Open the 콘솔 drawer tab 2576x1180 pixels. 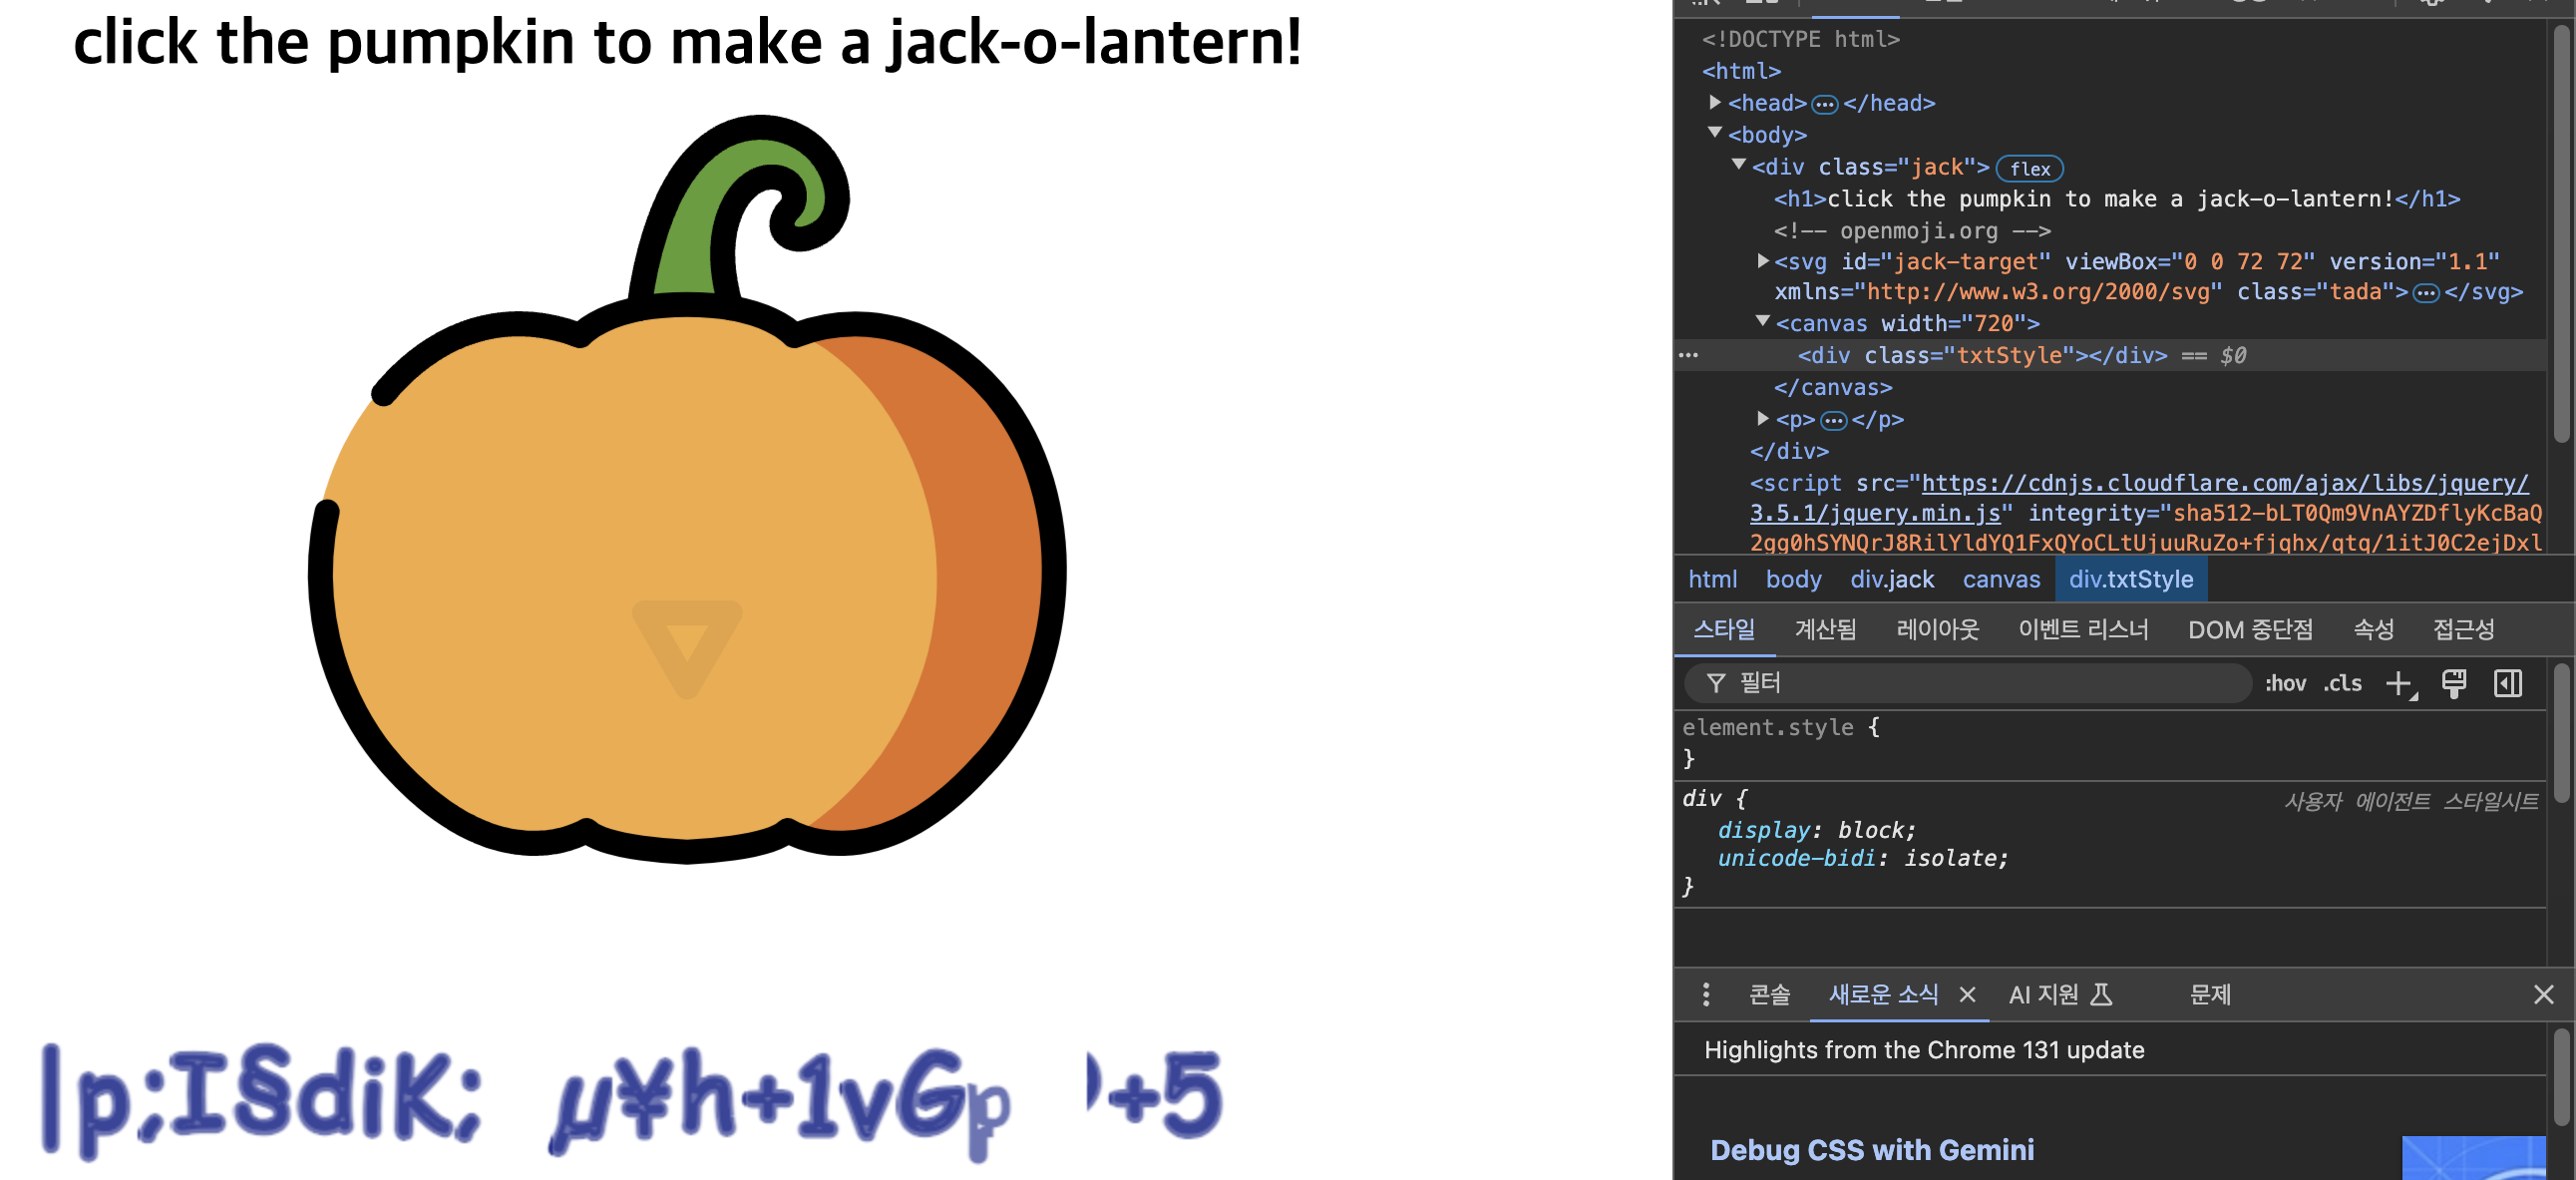click(x=1769, y=995)
